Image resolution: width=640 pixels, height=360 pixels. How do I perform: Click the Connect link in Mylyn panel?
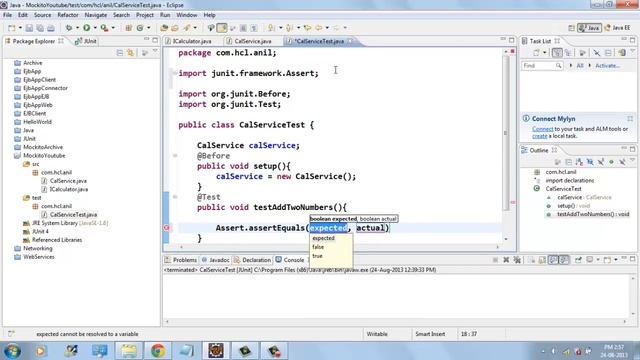point(542,129)
